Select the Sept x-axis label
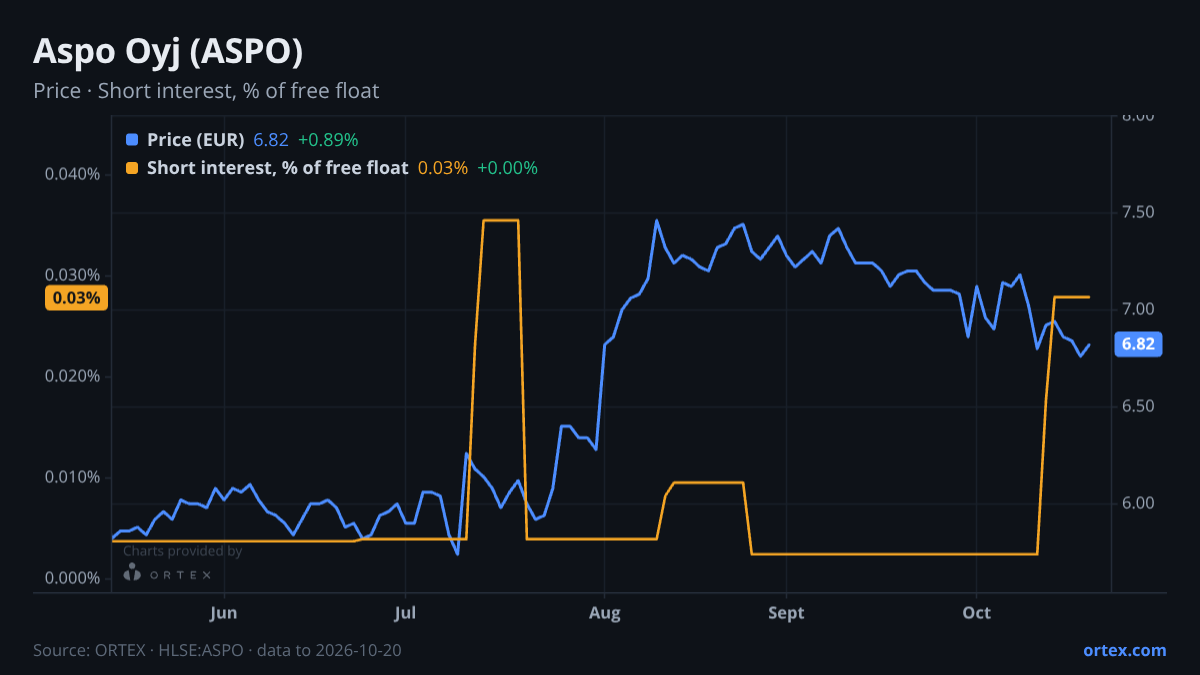Screen dimensions: 1200x675 pos(786,613)
